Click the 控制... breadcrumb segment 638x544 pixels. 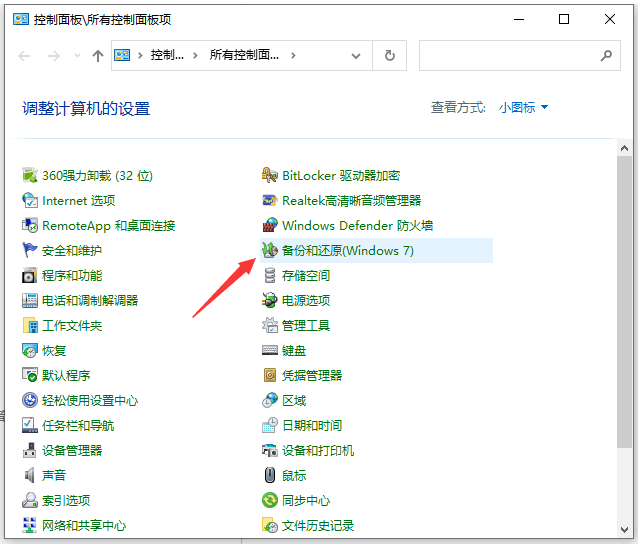167,55
